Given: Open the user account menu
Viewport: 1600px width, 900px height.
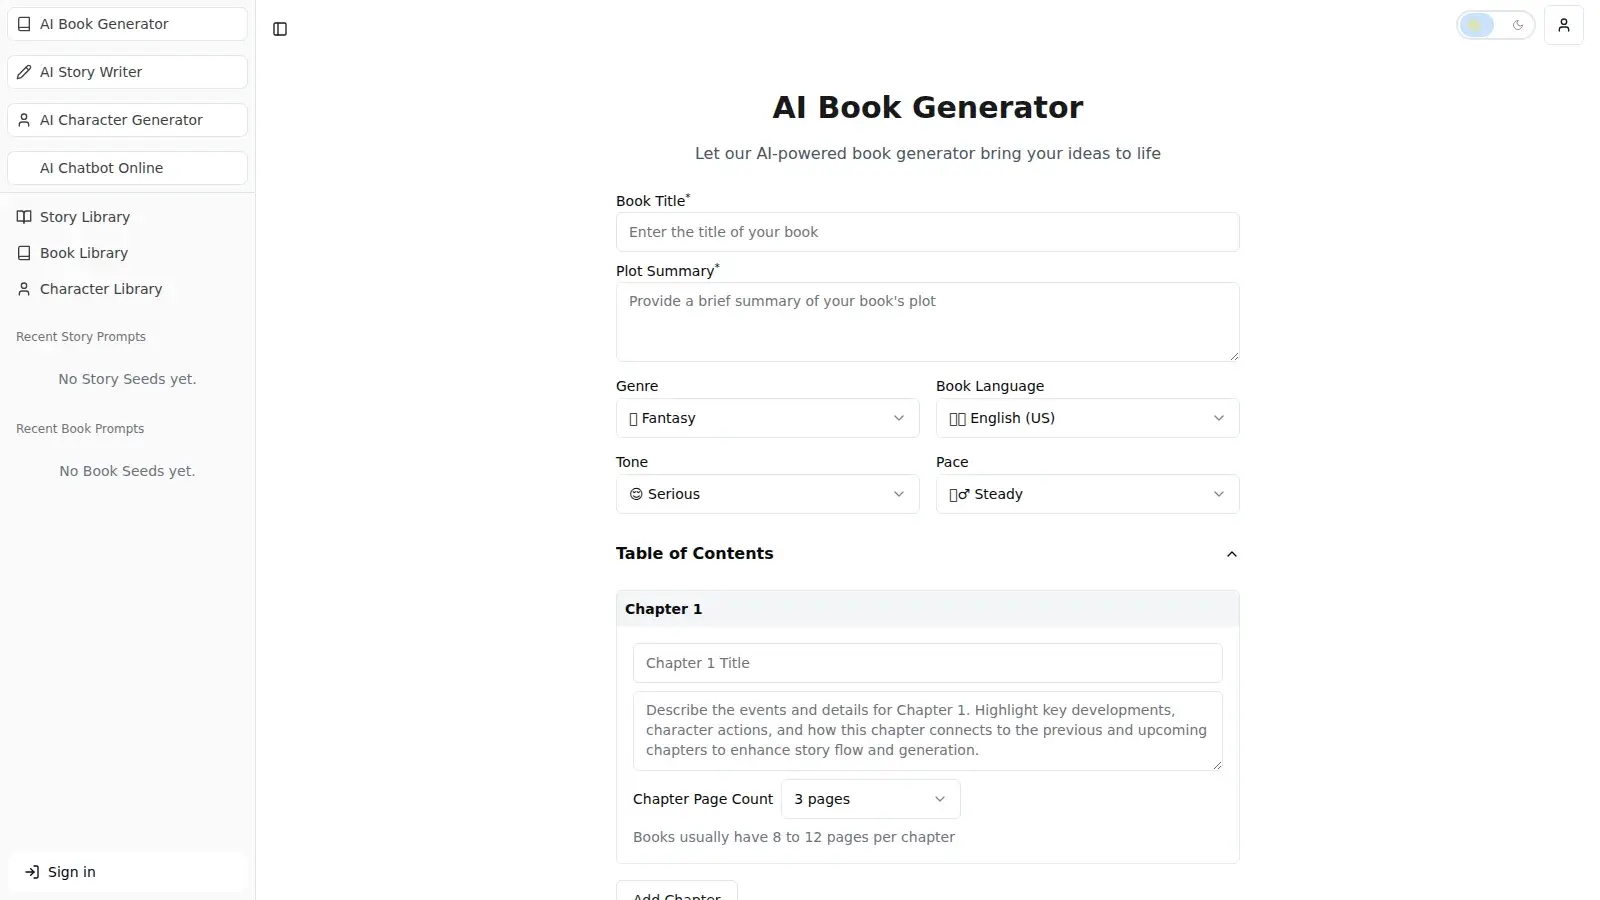Looking at the screenshot, I should tap(1565, 25).
